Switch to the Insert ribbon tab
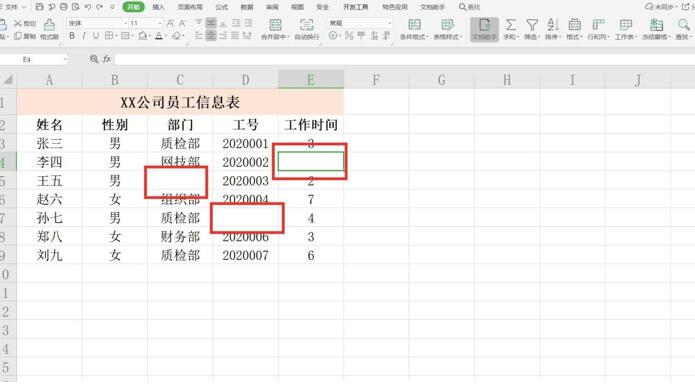695x384 pixels. (x=158, y=7)
